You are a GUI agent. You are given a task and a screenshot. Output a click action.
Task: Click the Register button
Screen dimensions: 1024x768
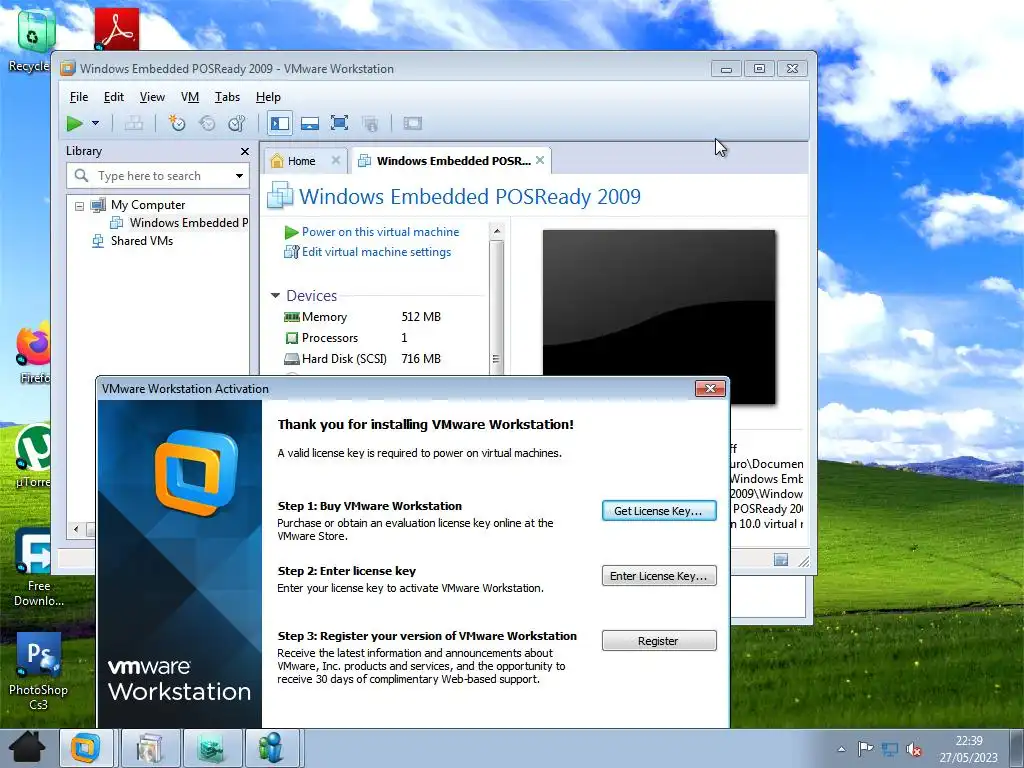click(x=658, y=641)
